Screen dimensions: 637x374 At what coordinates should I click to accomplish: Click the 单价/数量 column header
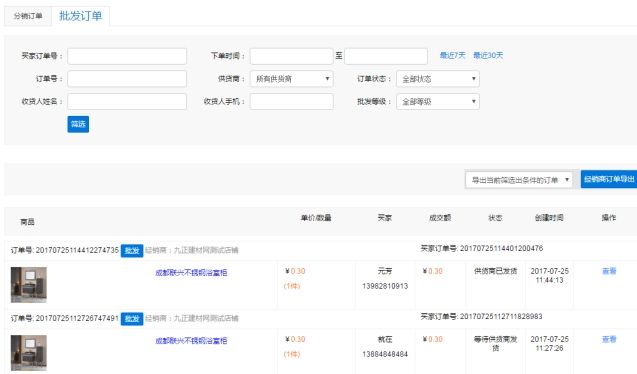coord(316,218)
